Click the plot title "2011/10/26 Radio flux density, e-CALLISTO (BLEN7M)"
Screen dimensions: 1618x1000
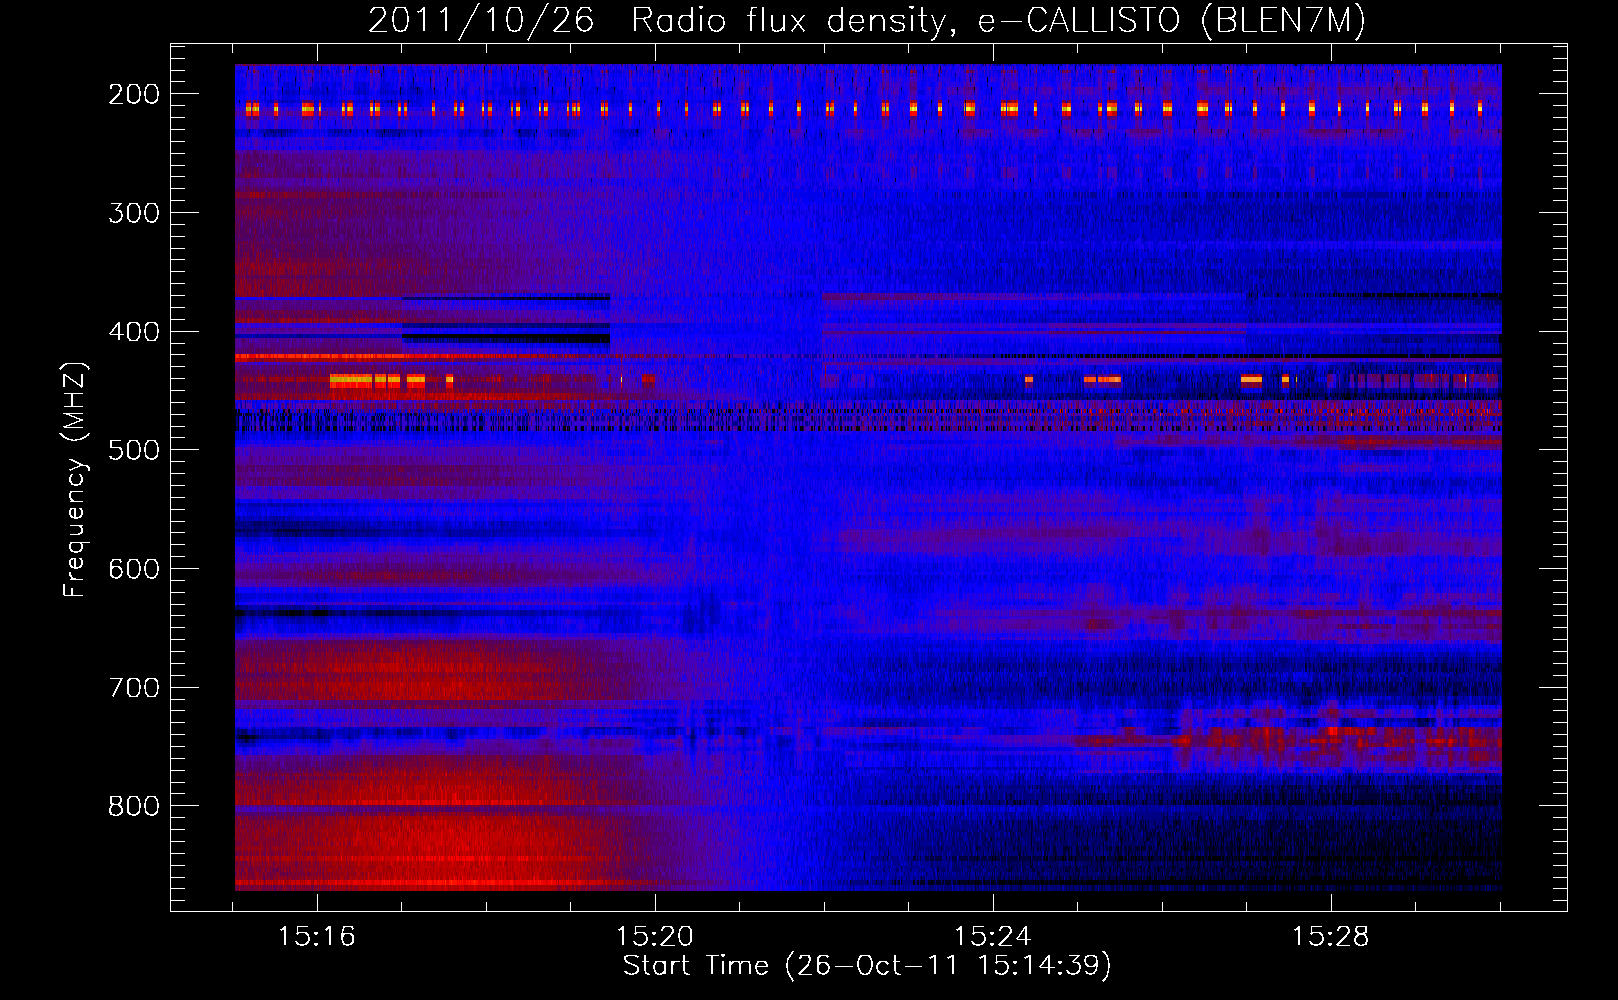click(x=867, y=20)
